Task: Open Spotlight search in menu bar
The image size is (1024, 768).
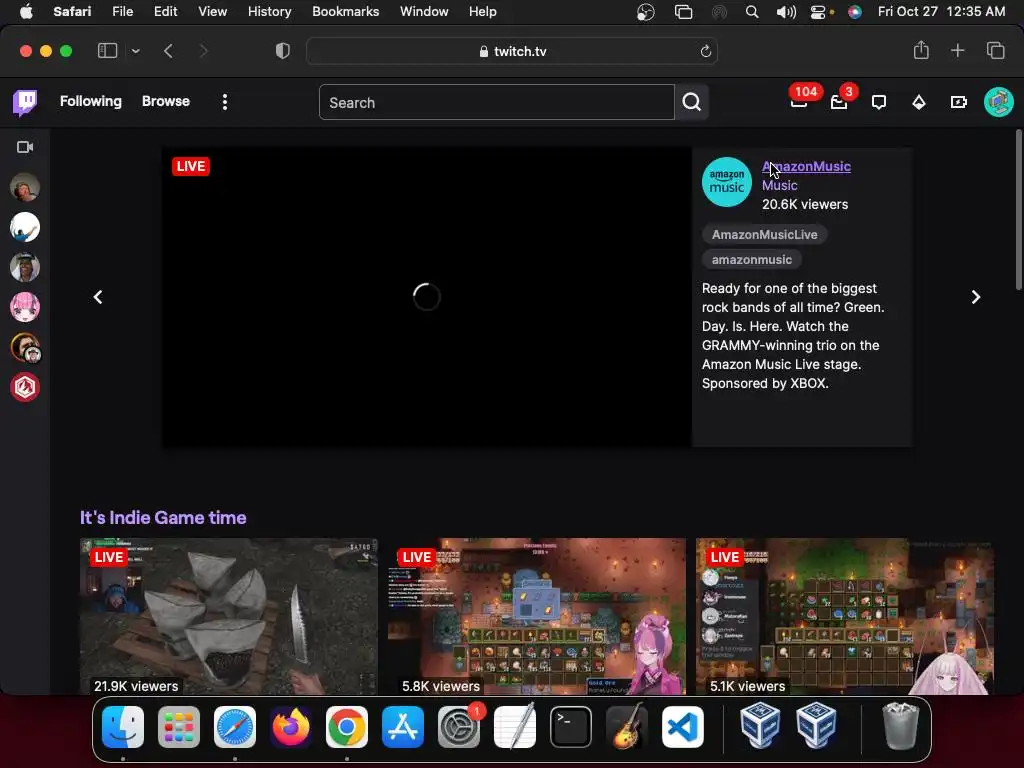Action: pos(752,12)
